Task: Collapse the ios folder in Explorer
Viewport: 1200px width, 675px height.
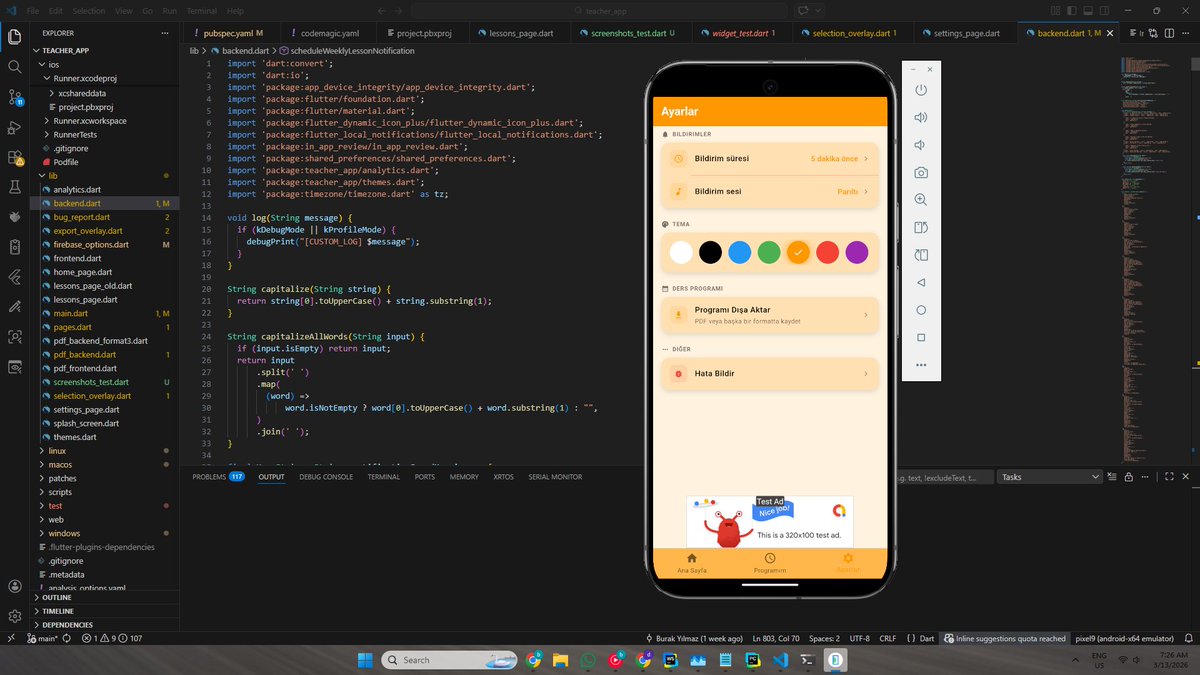Action: (105, 64)
